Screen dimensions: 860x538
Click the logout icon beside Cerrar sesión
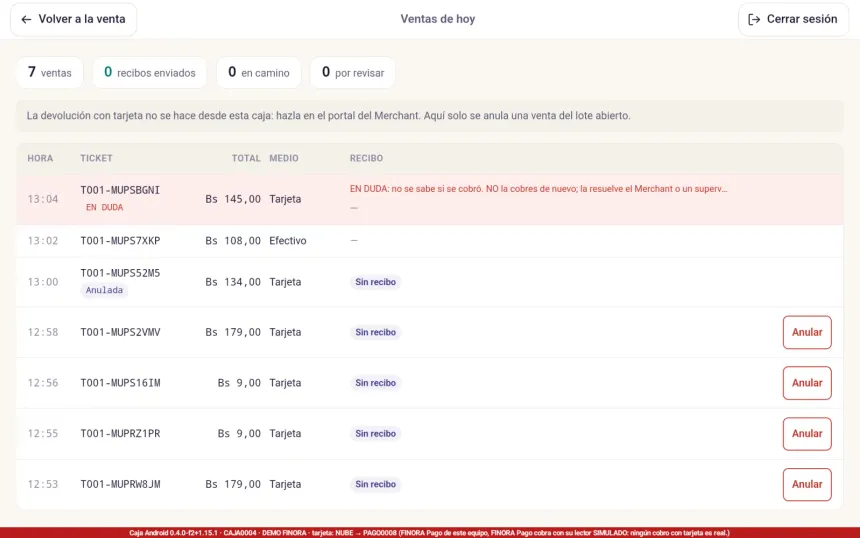[x=754, y=19]
